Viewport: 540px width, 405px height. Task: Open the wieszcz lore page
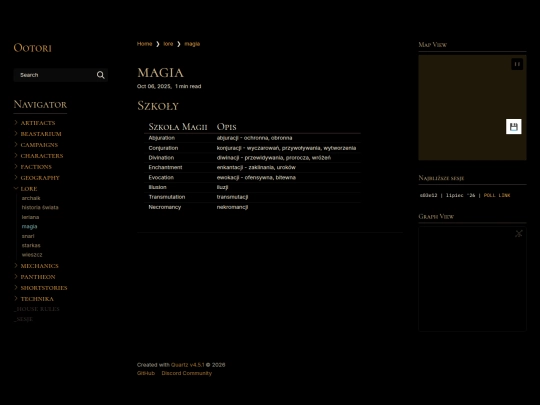point(32,255)
